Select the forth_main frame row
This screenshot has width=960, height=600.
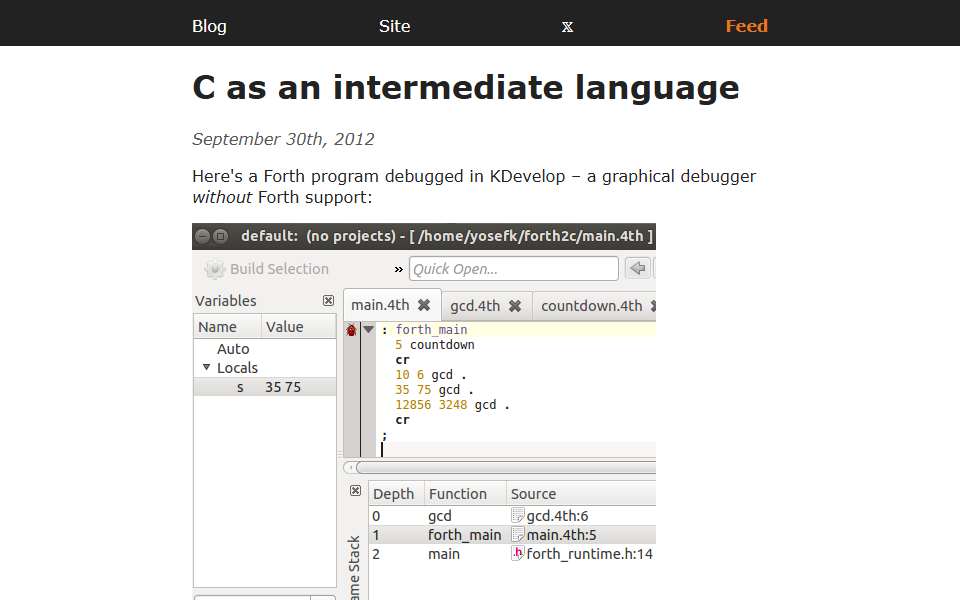(x=512, y=535)
